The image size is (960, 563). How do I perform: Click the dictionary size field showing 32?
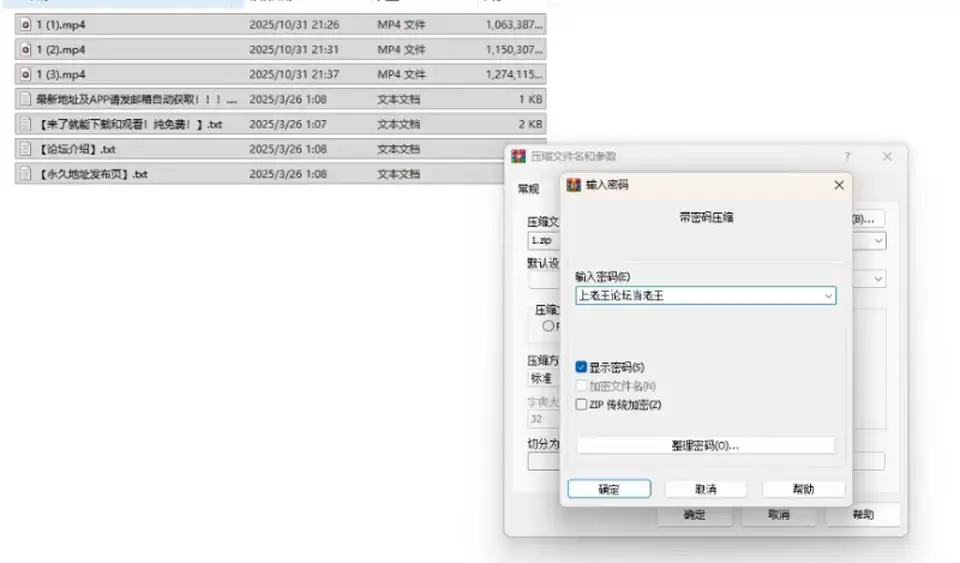(544, 419)
